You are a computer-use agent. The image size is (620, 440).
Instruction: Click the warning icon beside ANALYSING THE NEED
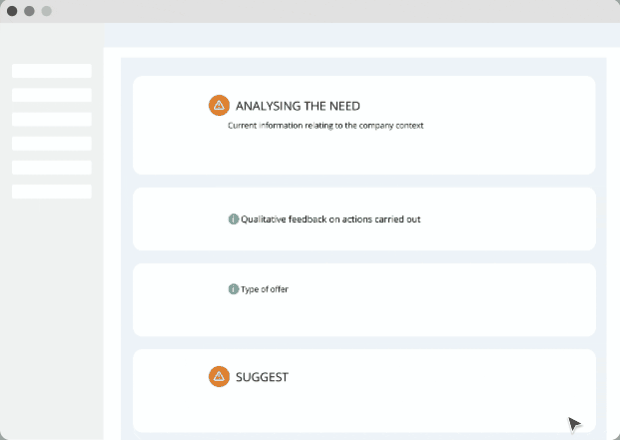(219, 105)
